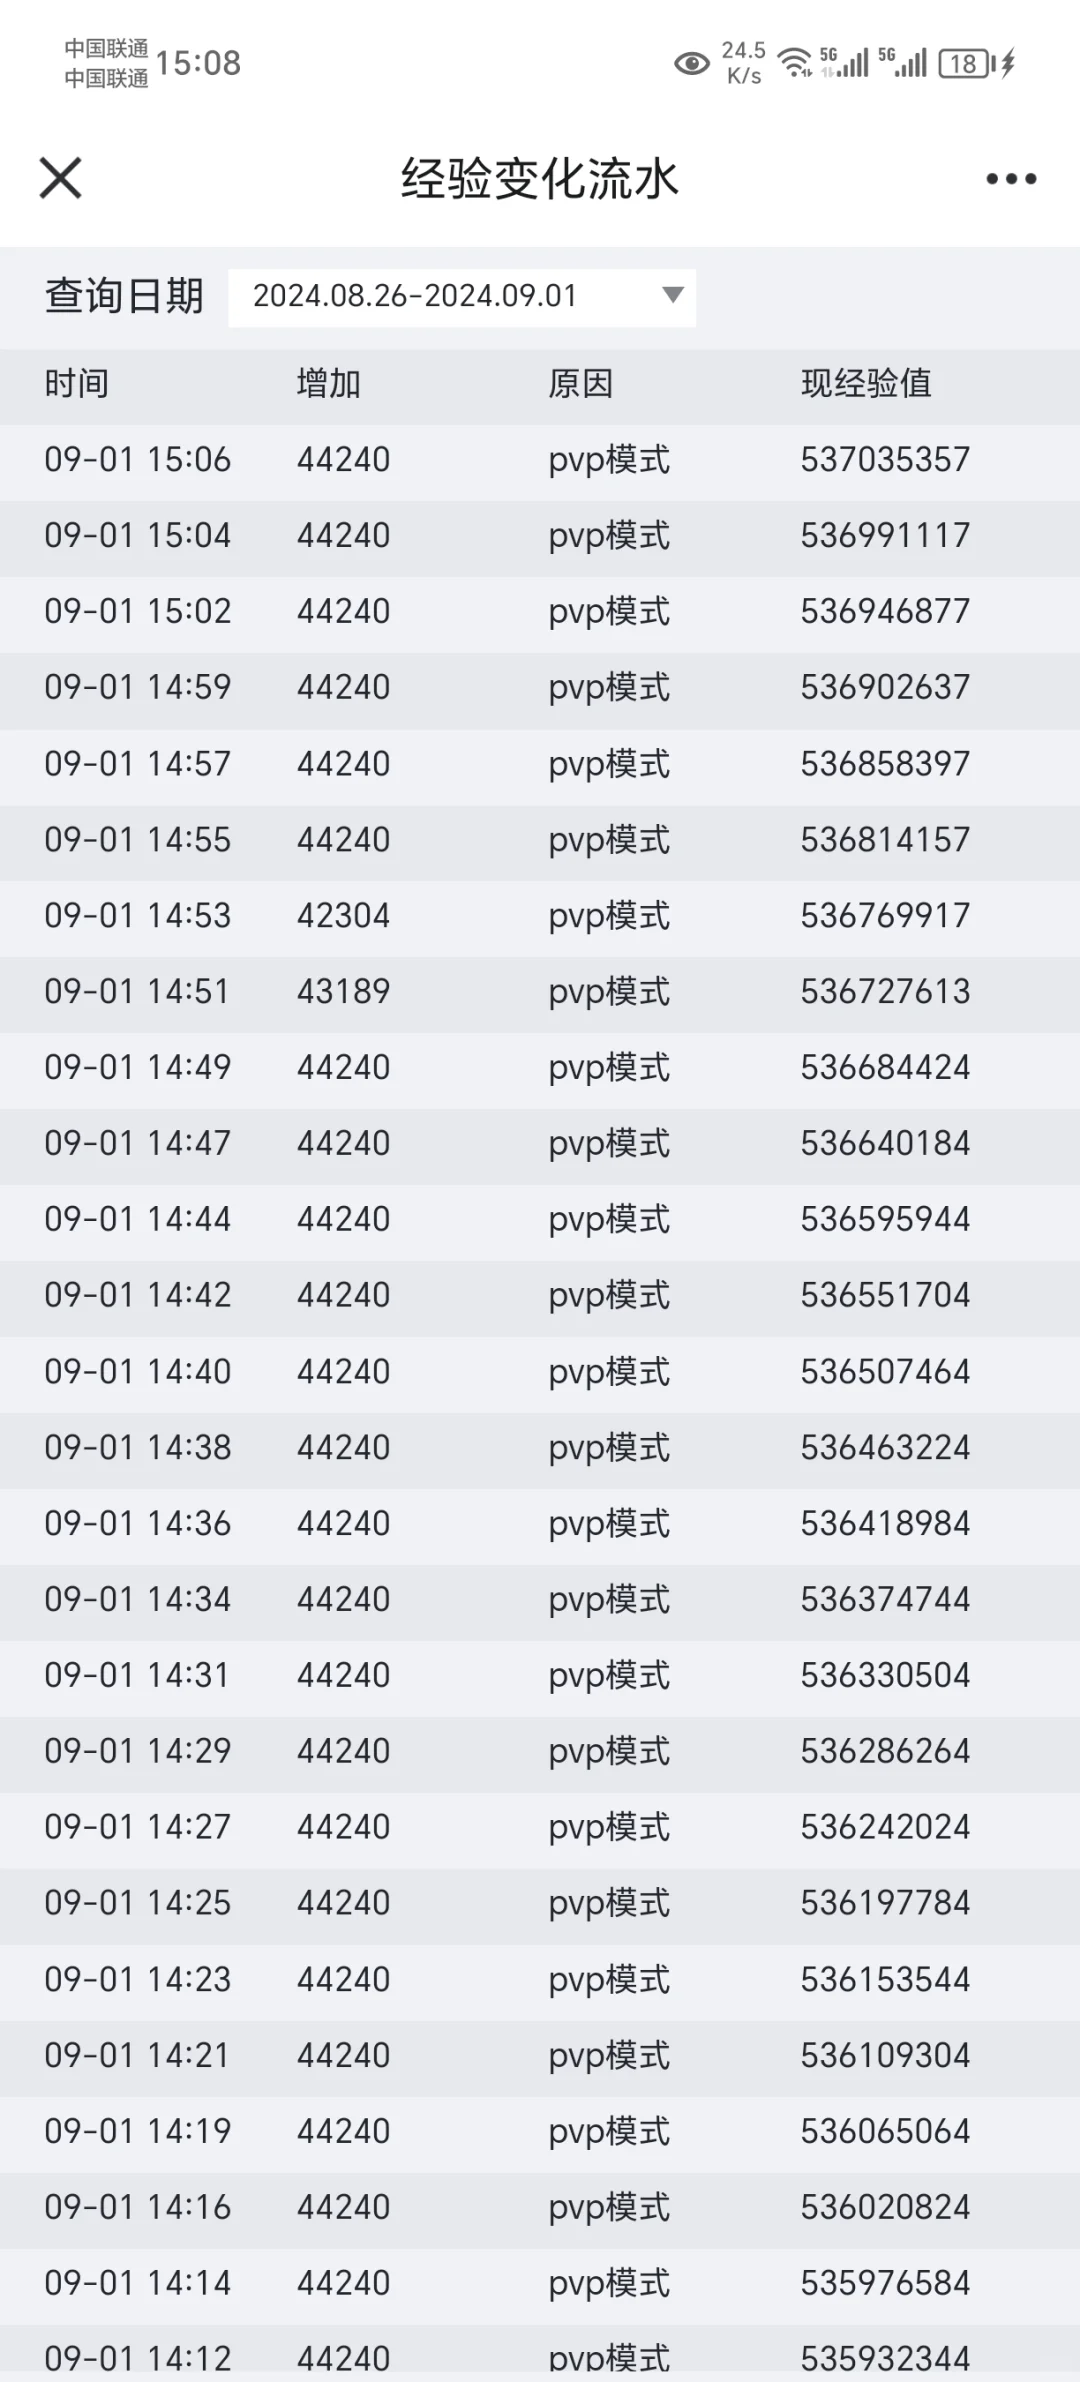Viewport: 1080px width, 2382px height.
Task: Tap the eye comfort icon in status bar
Action: (x=691, y=65)
